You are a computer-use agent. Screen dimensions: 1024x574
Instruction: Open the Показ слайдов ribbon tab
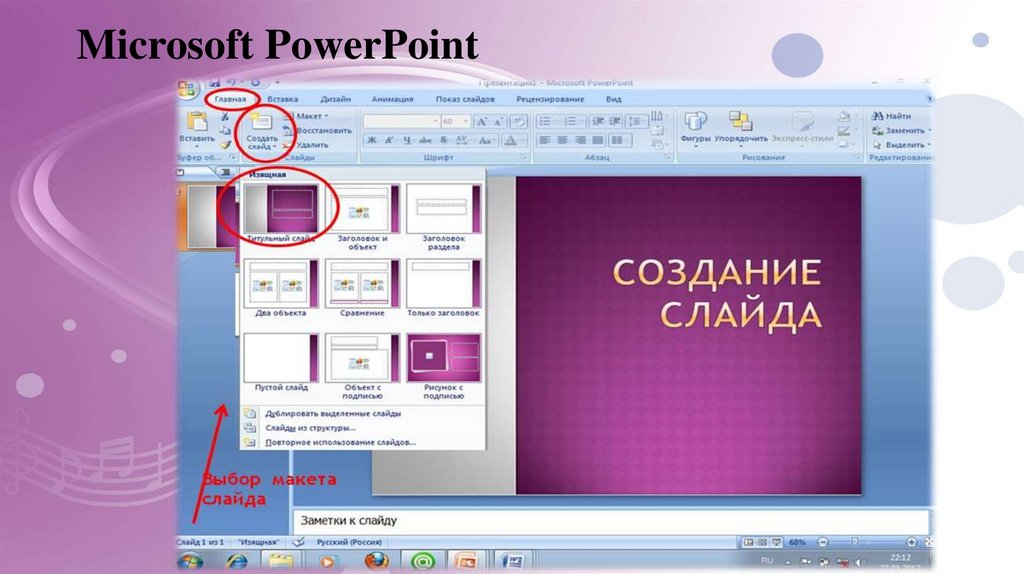465,99
